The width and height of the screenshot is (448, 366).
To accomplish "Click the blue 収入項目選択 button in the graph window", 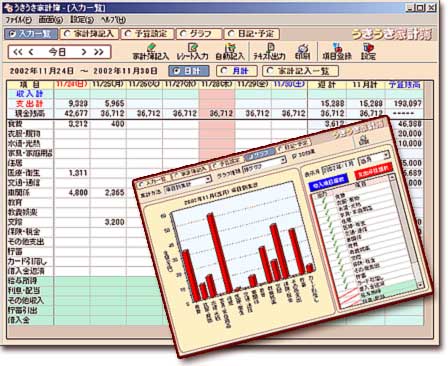I will pos(329,182).
